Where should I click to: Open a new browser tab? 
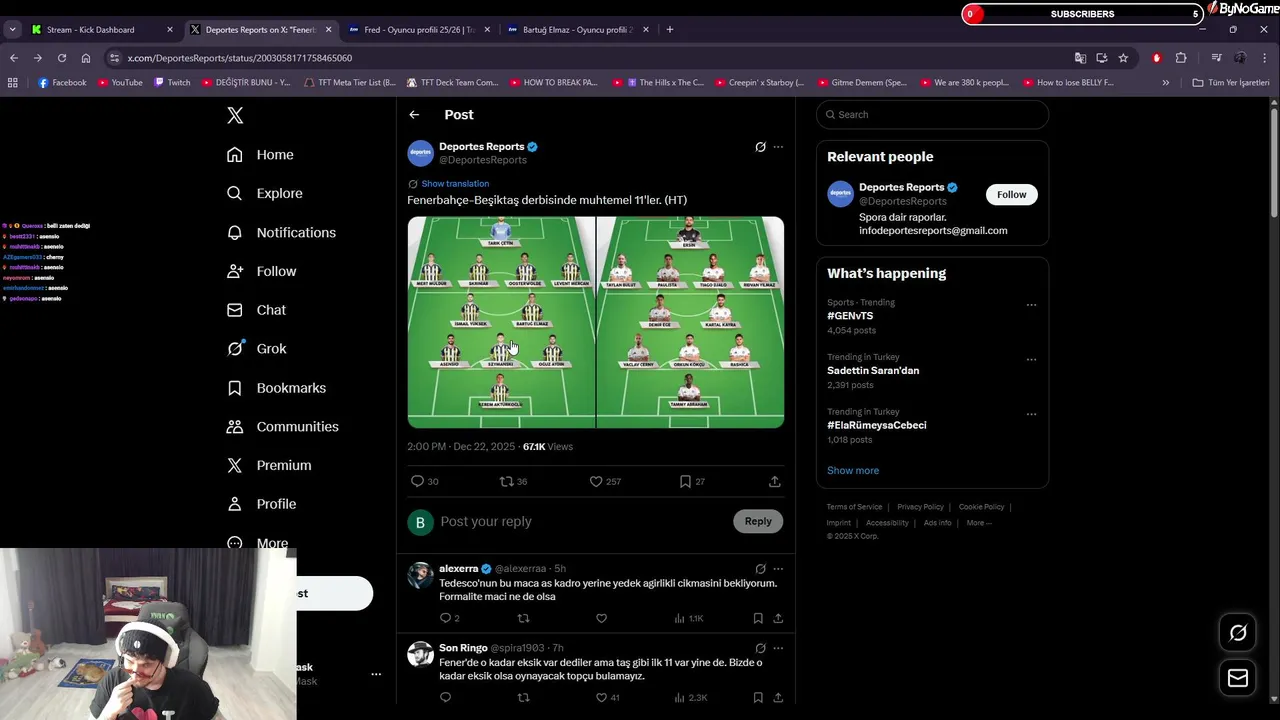pyautogui.click(x=670, y=30)
